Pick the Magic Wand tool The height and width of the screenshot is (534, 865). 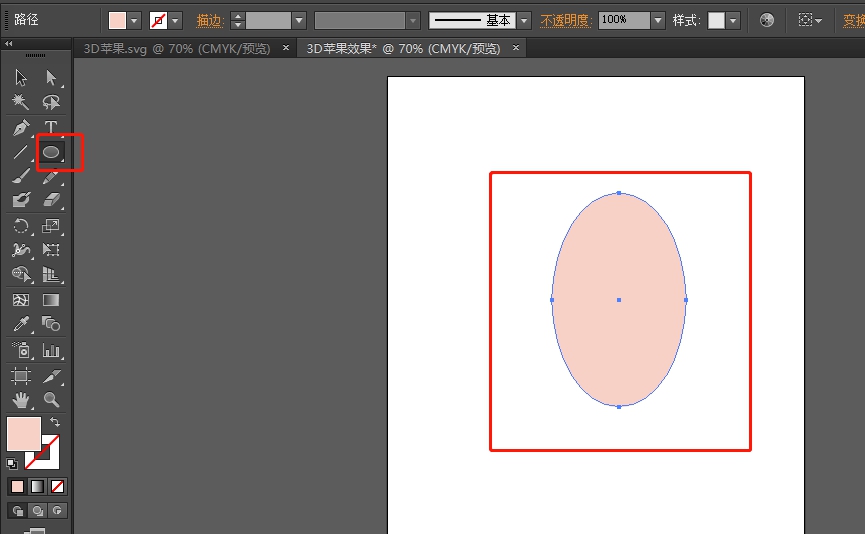coord(21,103)
